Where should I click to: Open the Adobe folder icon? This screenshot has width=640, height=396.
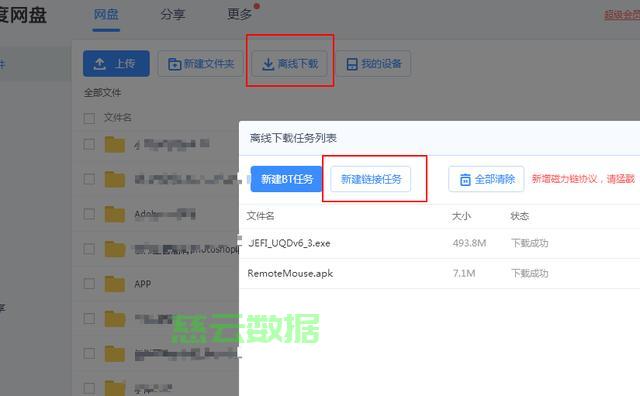pyautogui.click(x=115, y=214)
